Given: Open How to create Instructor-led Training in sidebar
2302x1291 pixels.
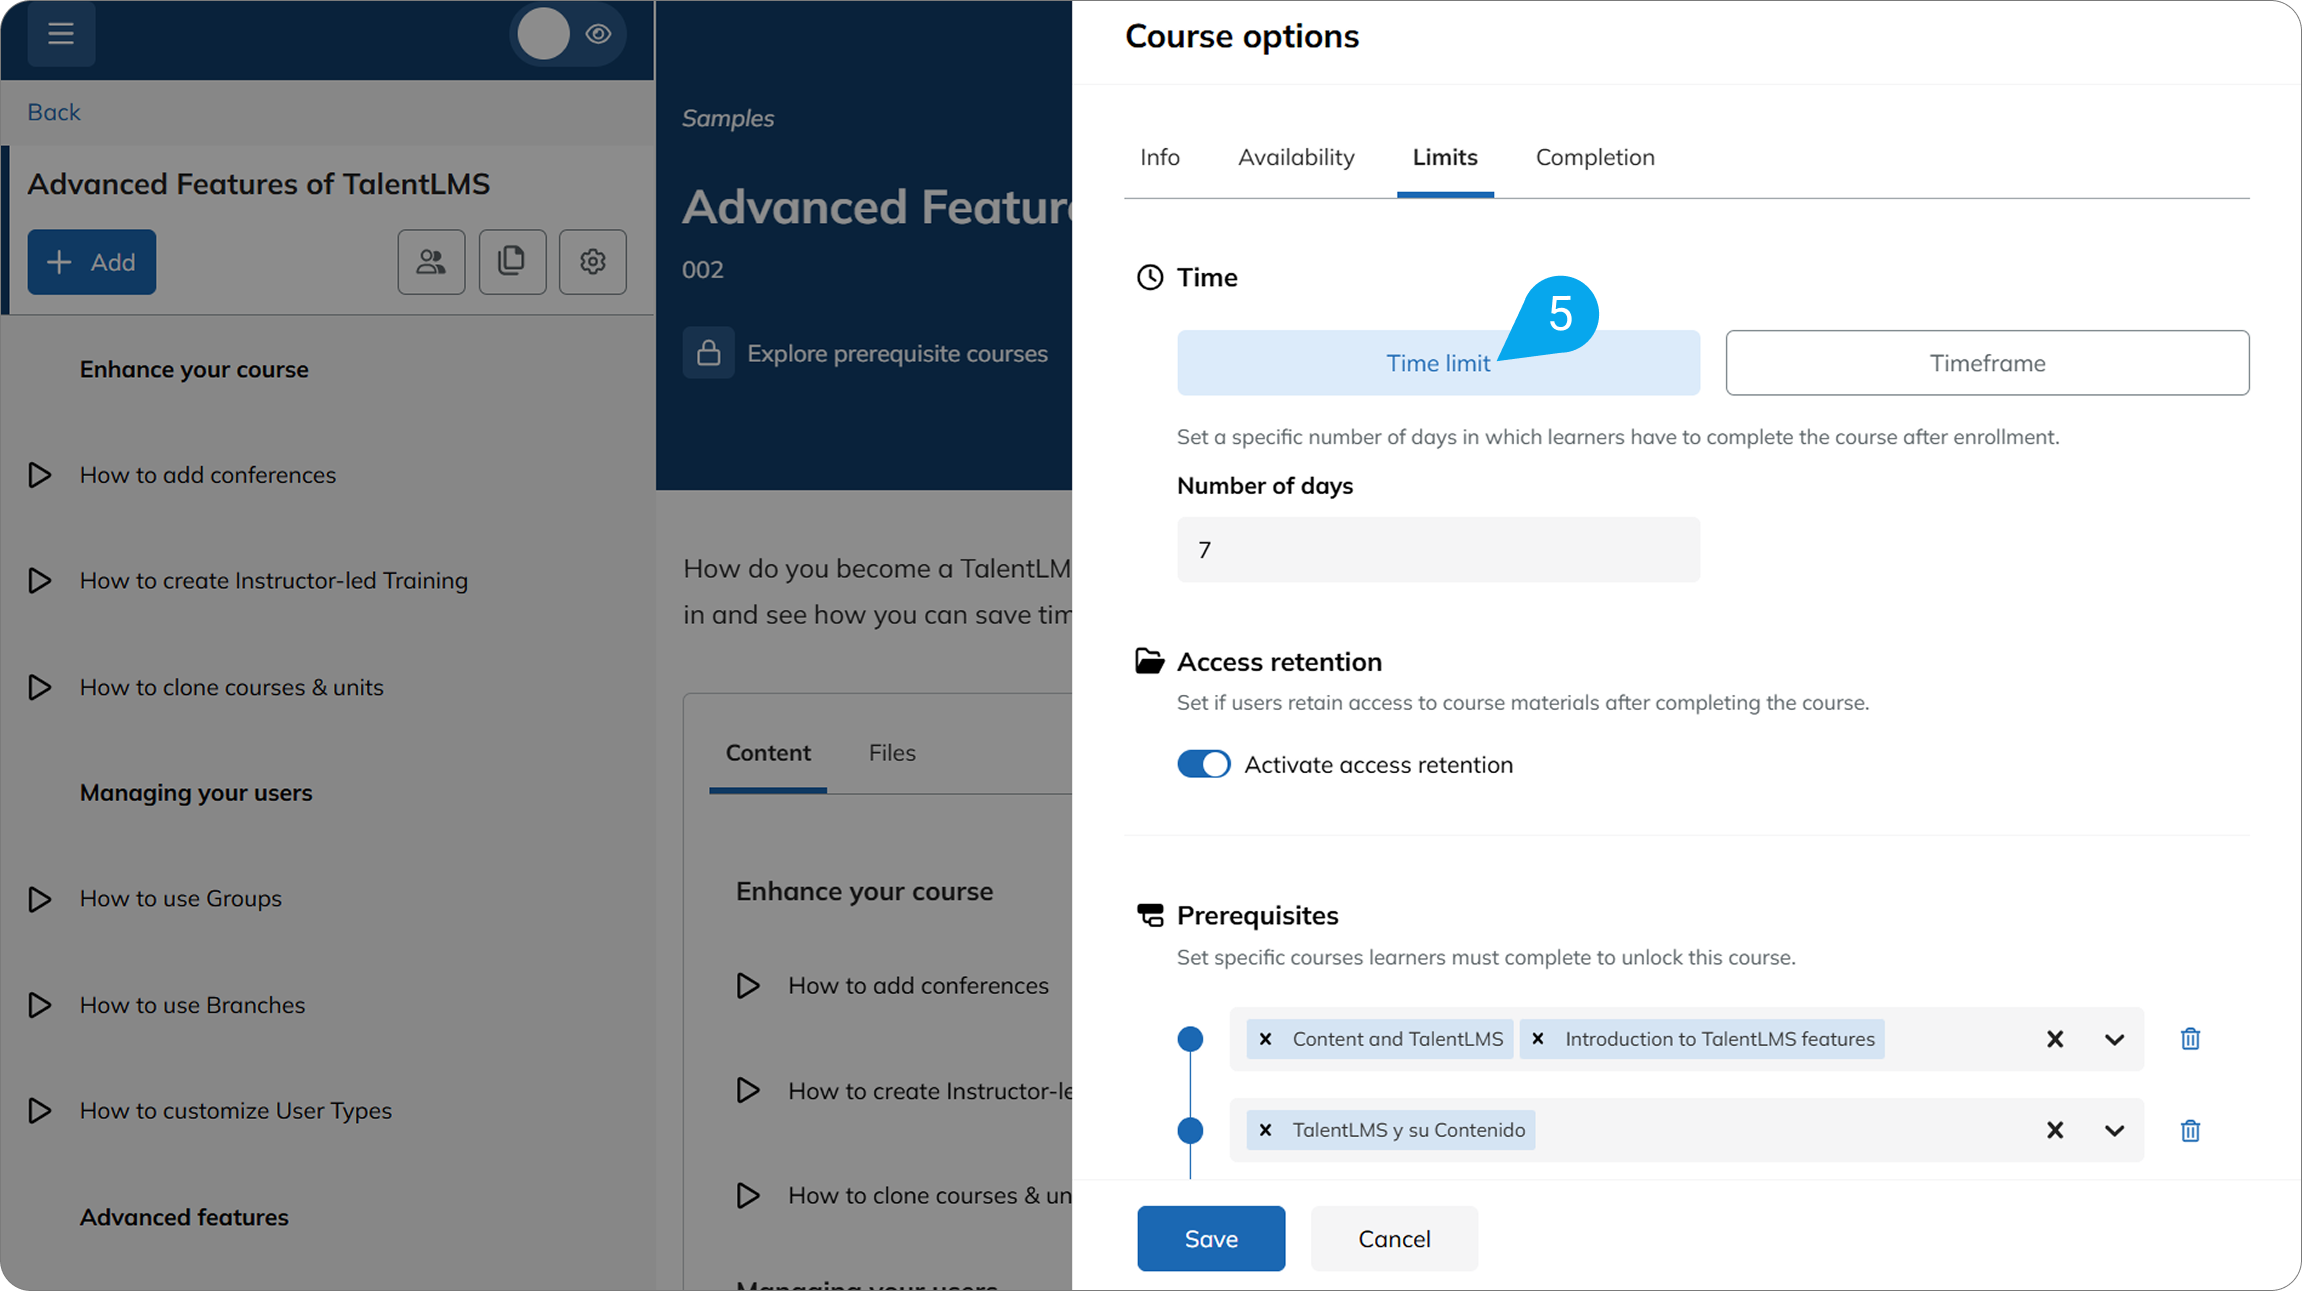Looking at the screenshot, I should (274, 581).
